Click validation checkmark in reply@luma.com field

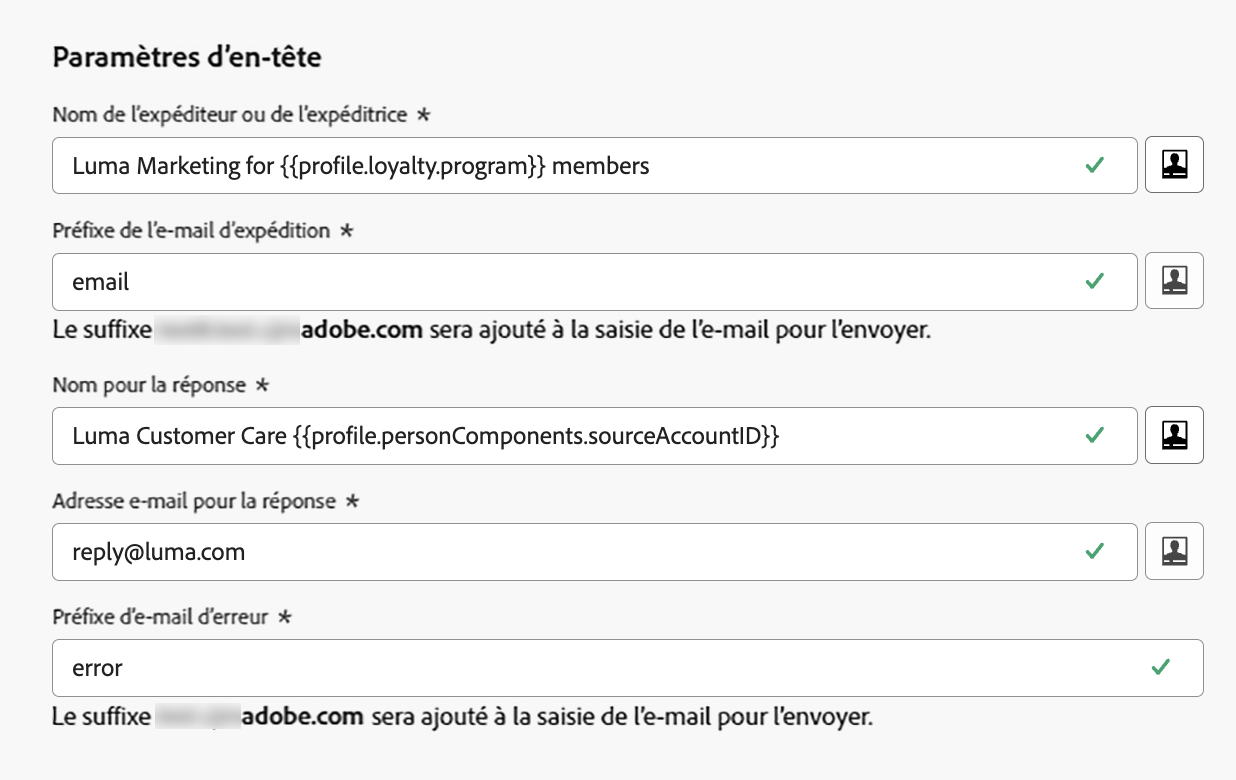(x=1095, y=551)
